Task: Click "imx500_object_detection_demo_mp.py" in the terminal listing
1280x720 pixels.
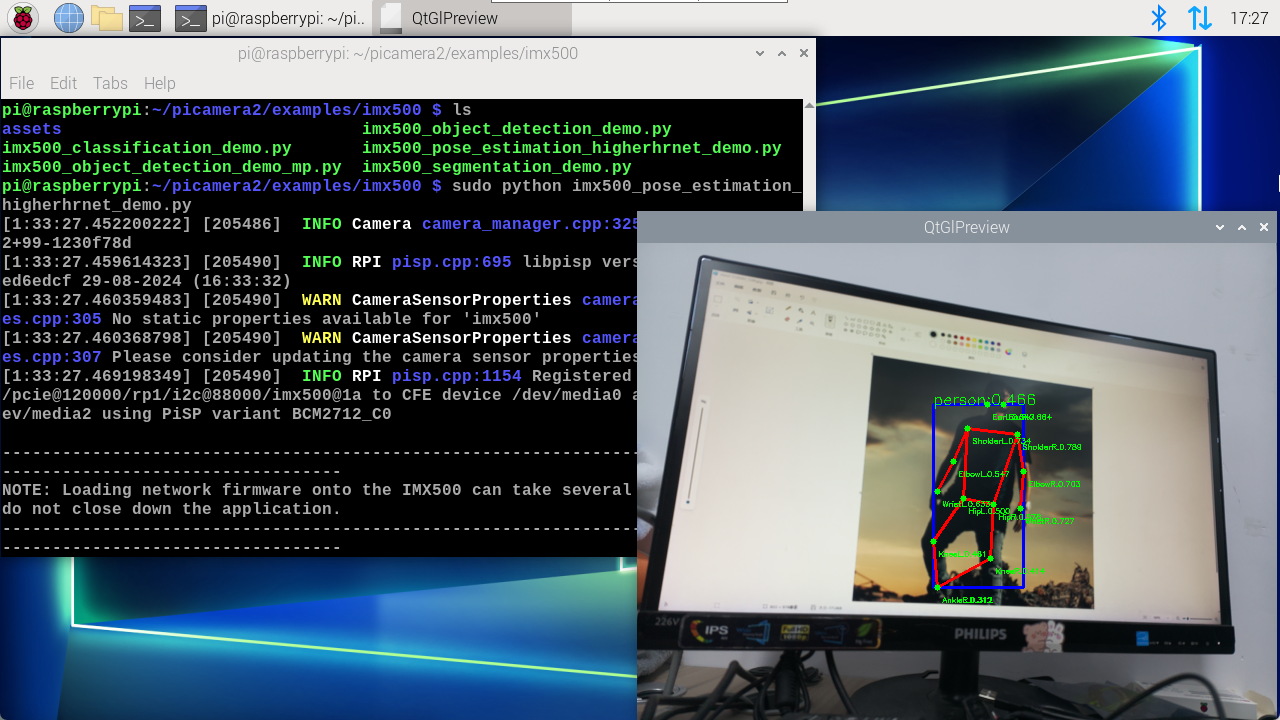Action: coord(172,167)
